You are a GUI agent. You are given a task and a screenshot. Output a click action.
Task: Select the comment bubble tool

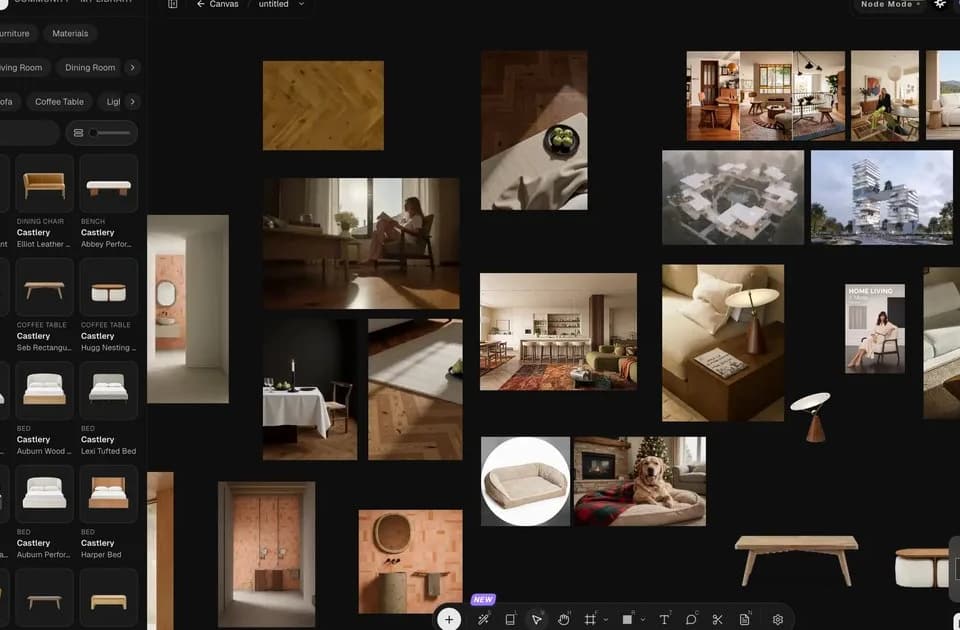pyautogui.click(x=691, y=619)
